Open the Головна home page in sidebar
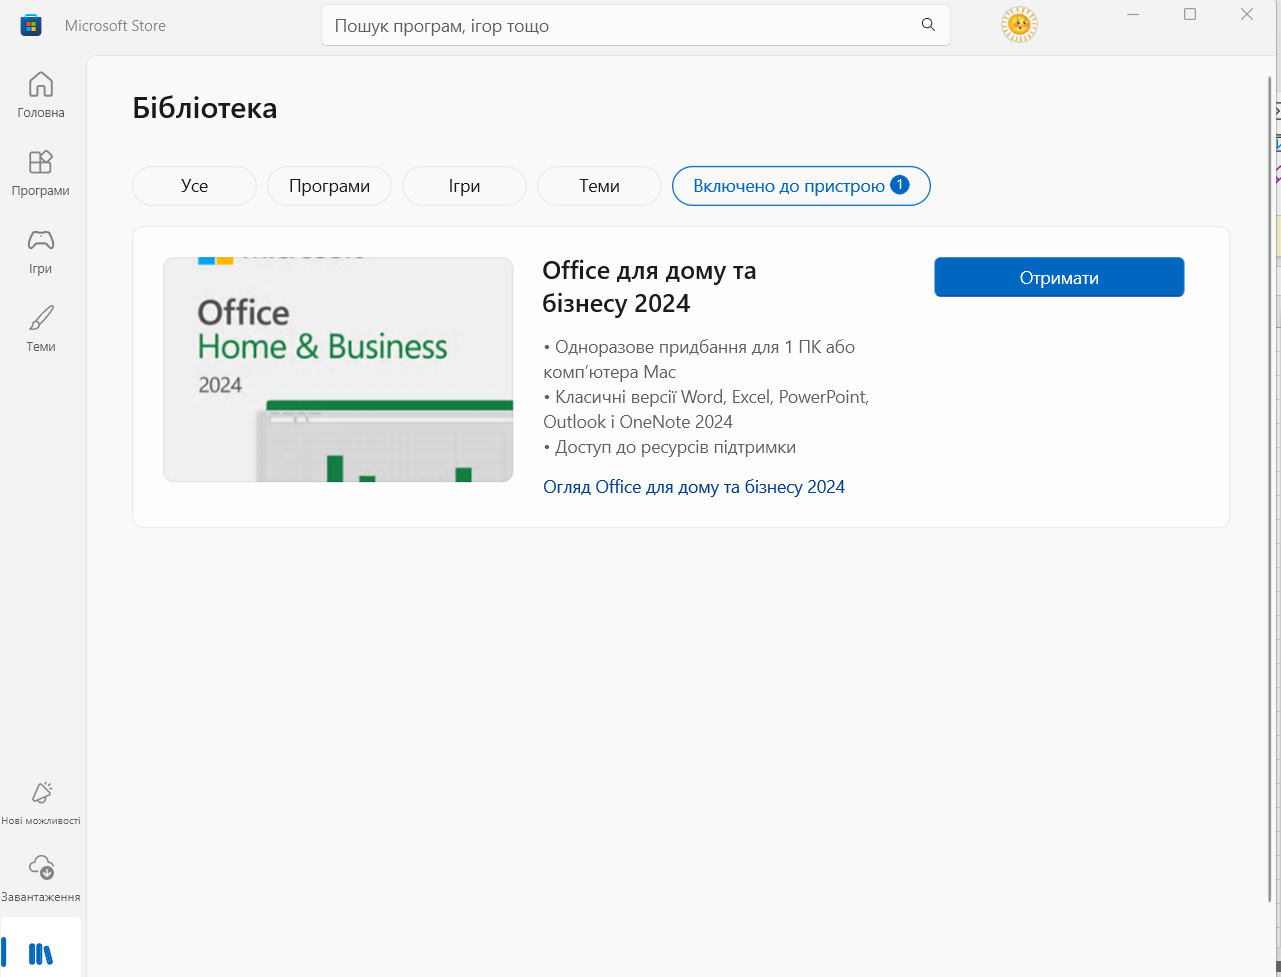The height and width of the screenshot is (977, 1281). pos(41,95)
